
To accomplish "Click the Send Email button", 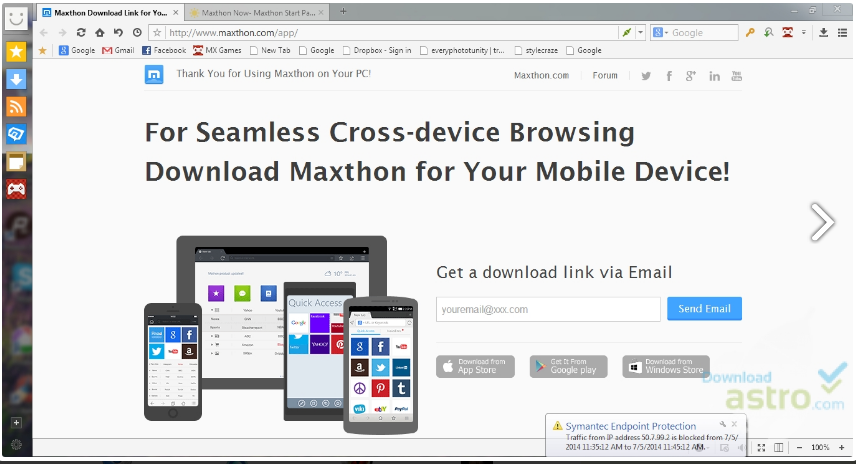I will (704, 308).
